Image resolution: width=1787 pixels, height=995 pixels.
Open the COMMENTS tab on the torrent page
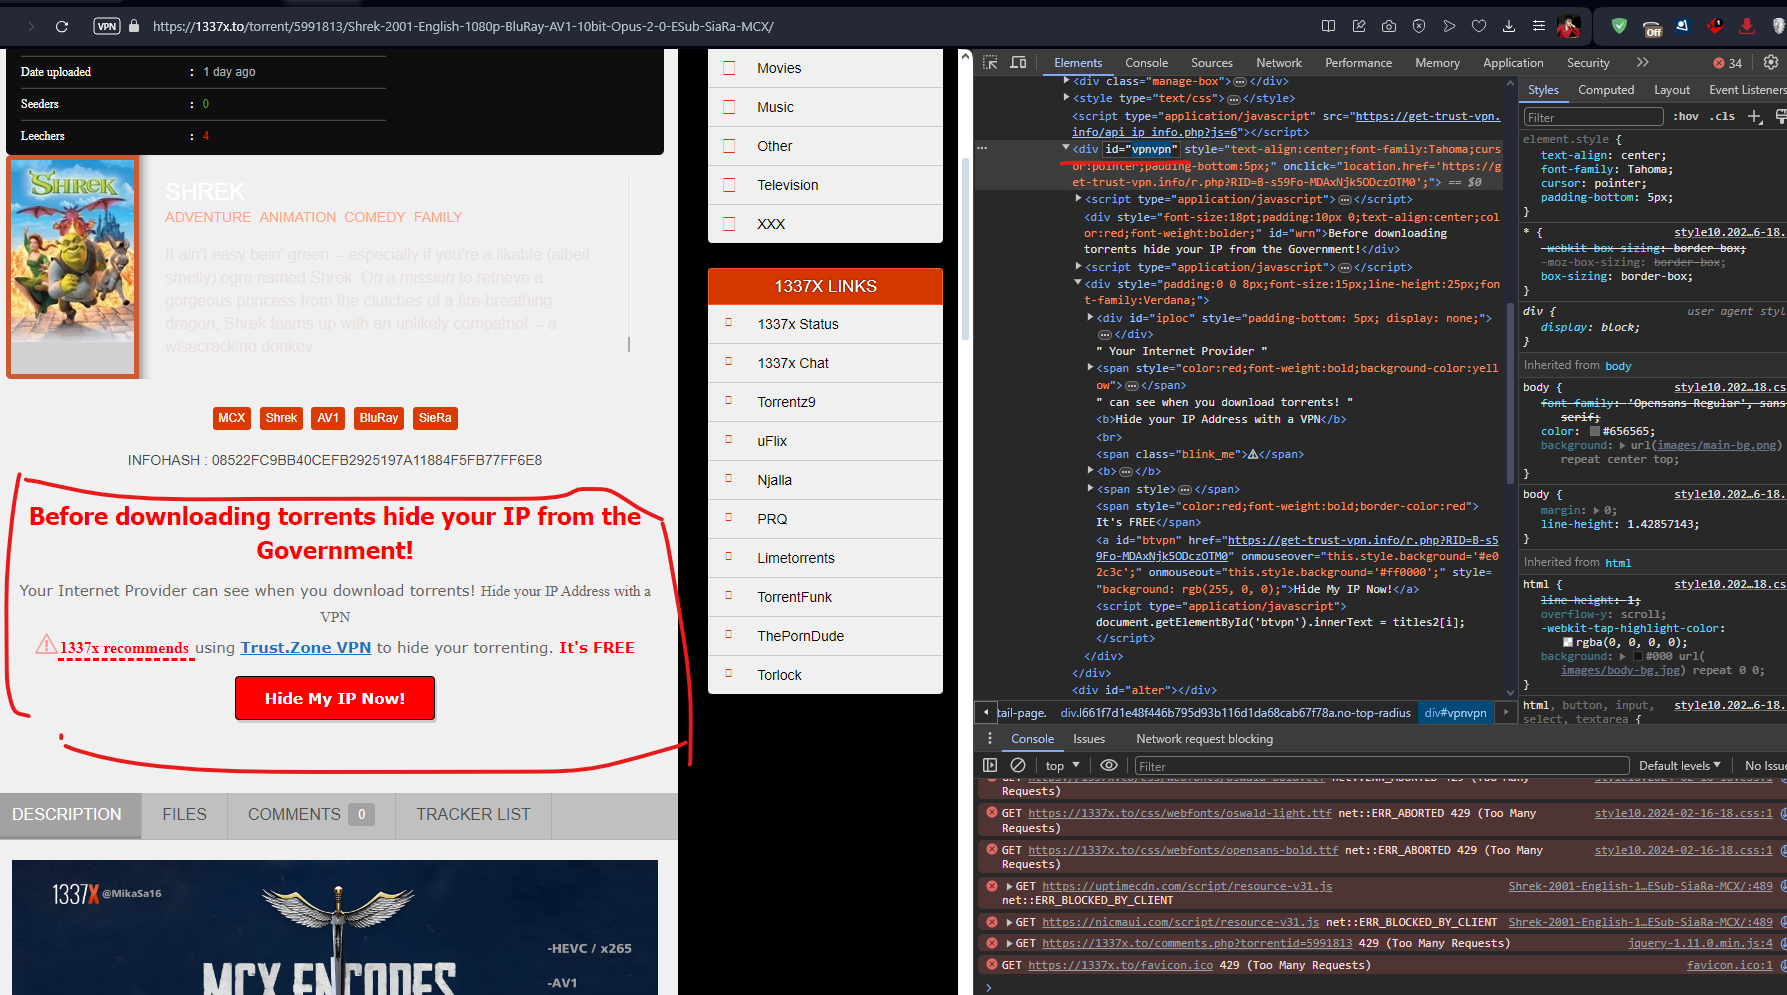295,815
